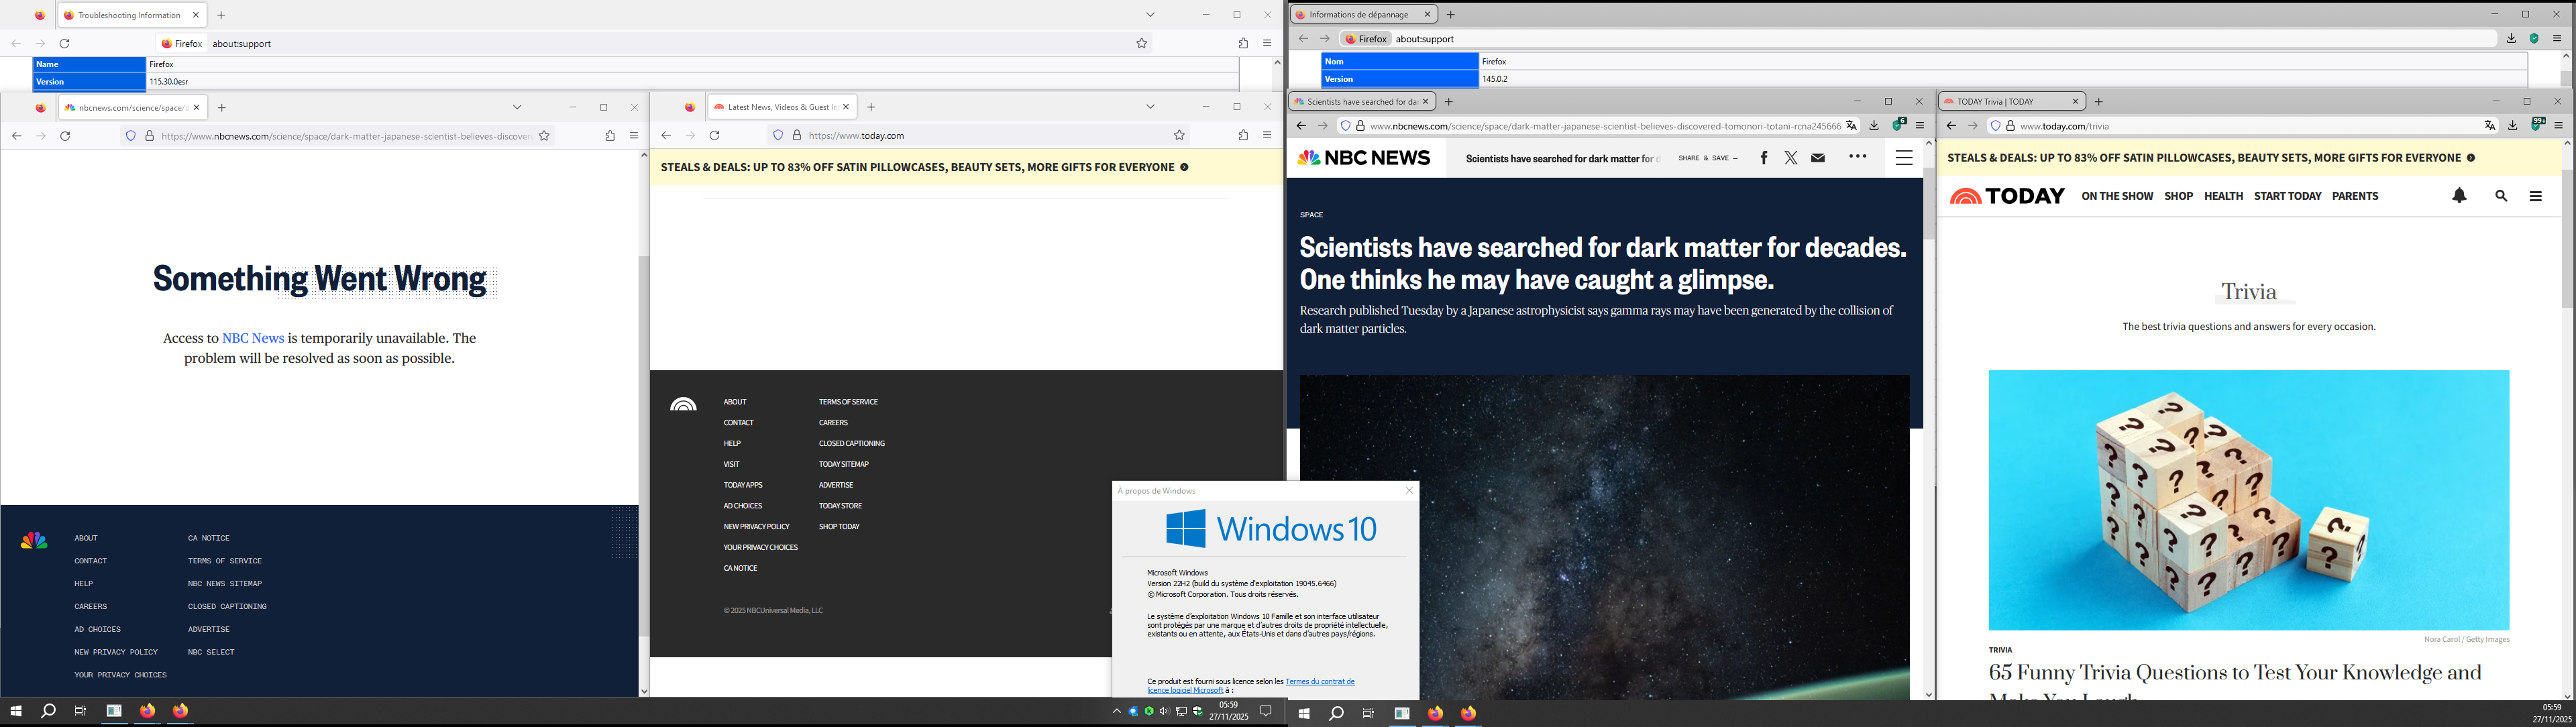
Task: Expand the SHARE & SAVE menu
Action: tap(1708, 158)
